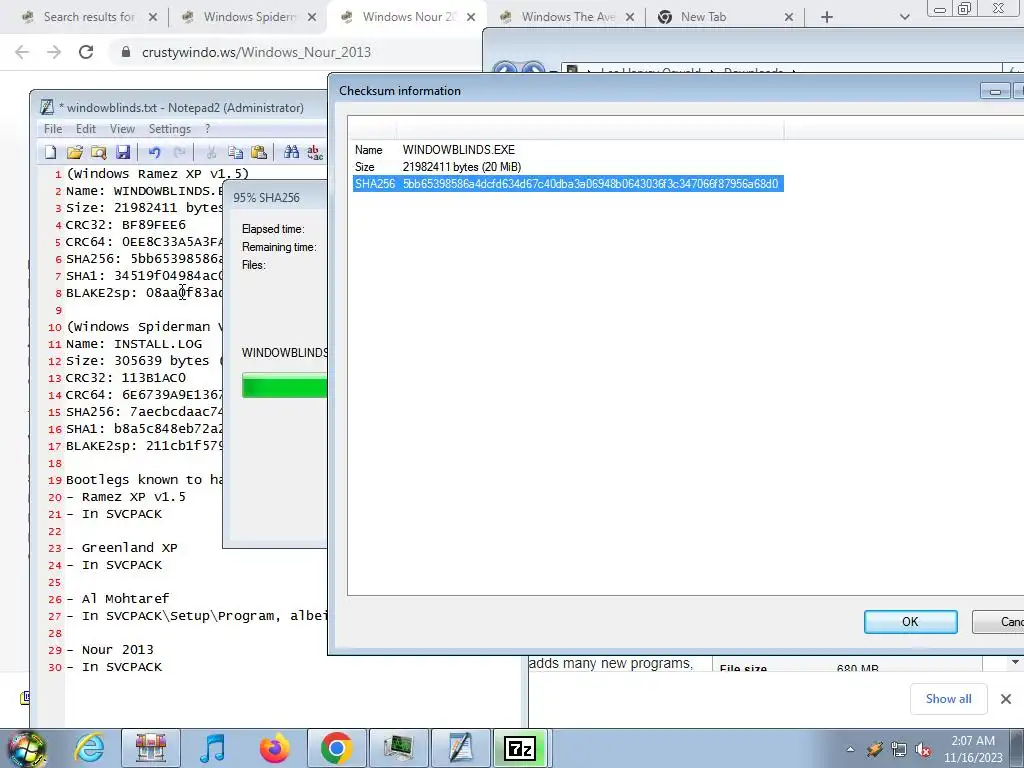Open the pinned library app on taskbar

click(151, 748)
